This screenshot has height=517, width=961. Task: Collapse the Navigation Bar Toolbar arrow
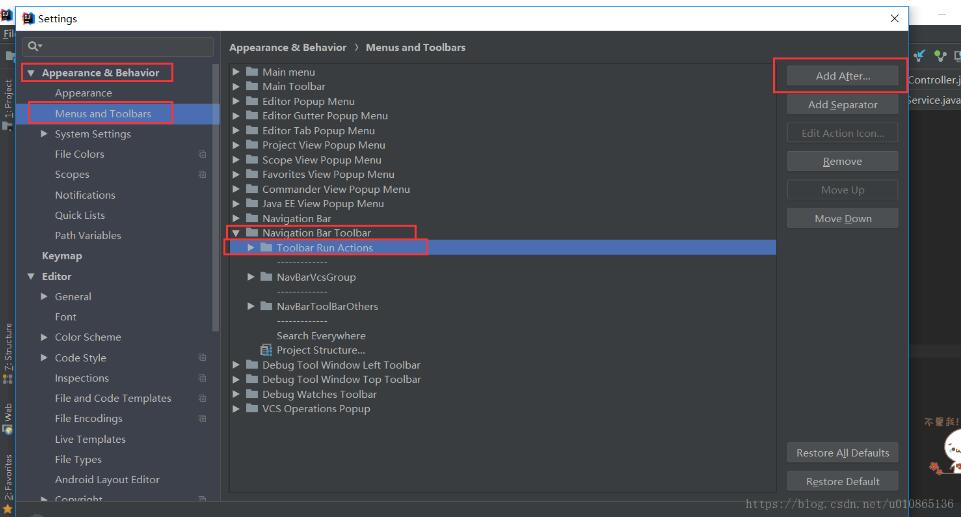click(x=236, y=233)
